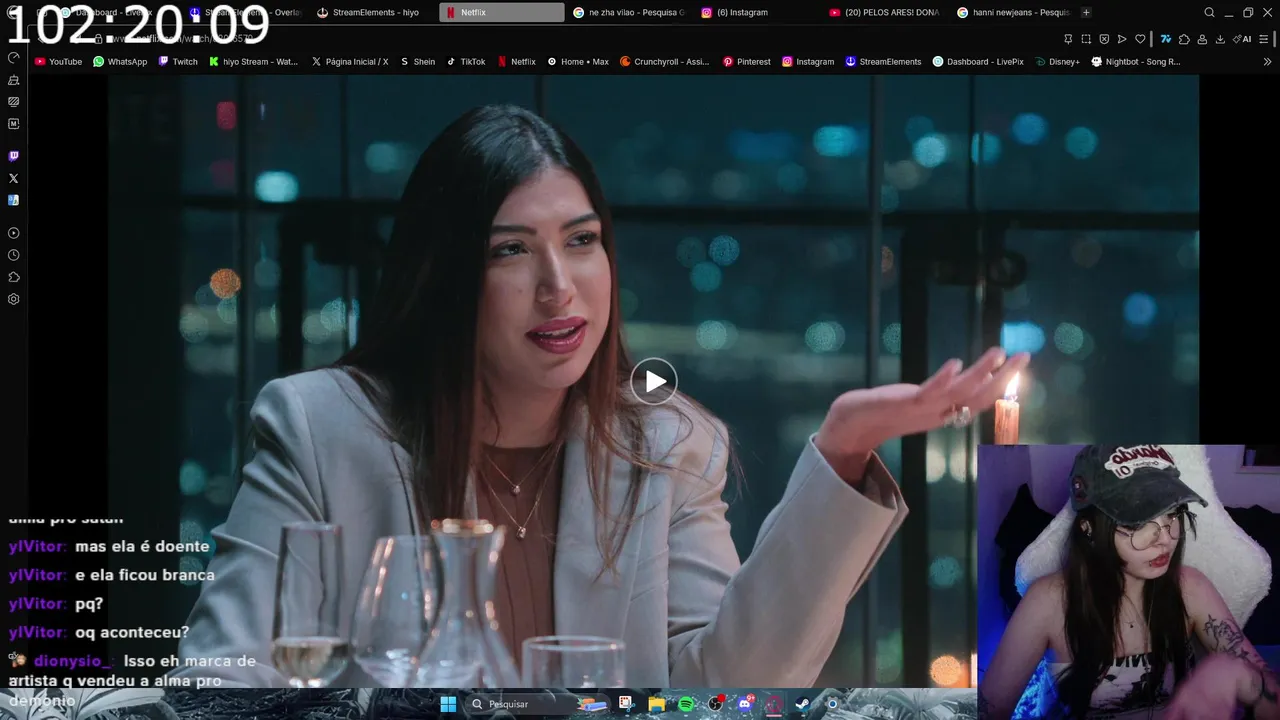Open the easy setup menu icon
Image resolution: width=1280 pixels, height=720 pixels.
[1264, 39]
